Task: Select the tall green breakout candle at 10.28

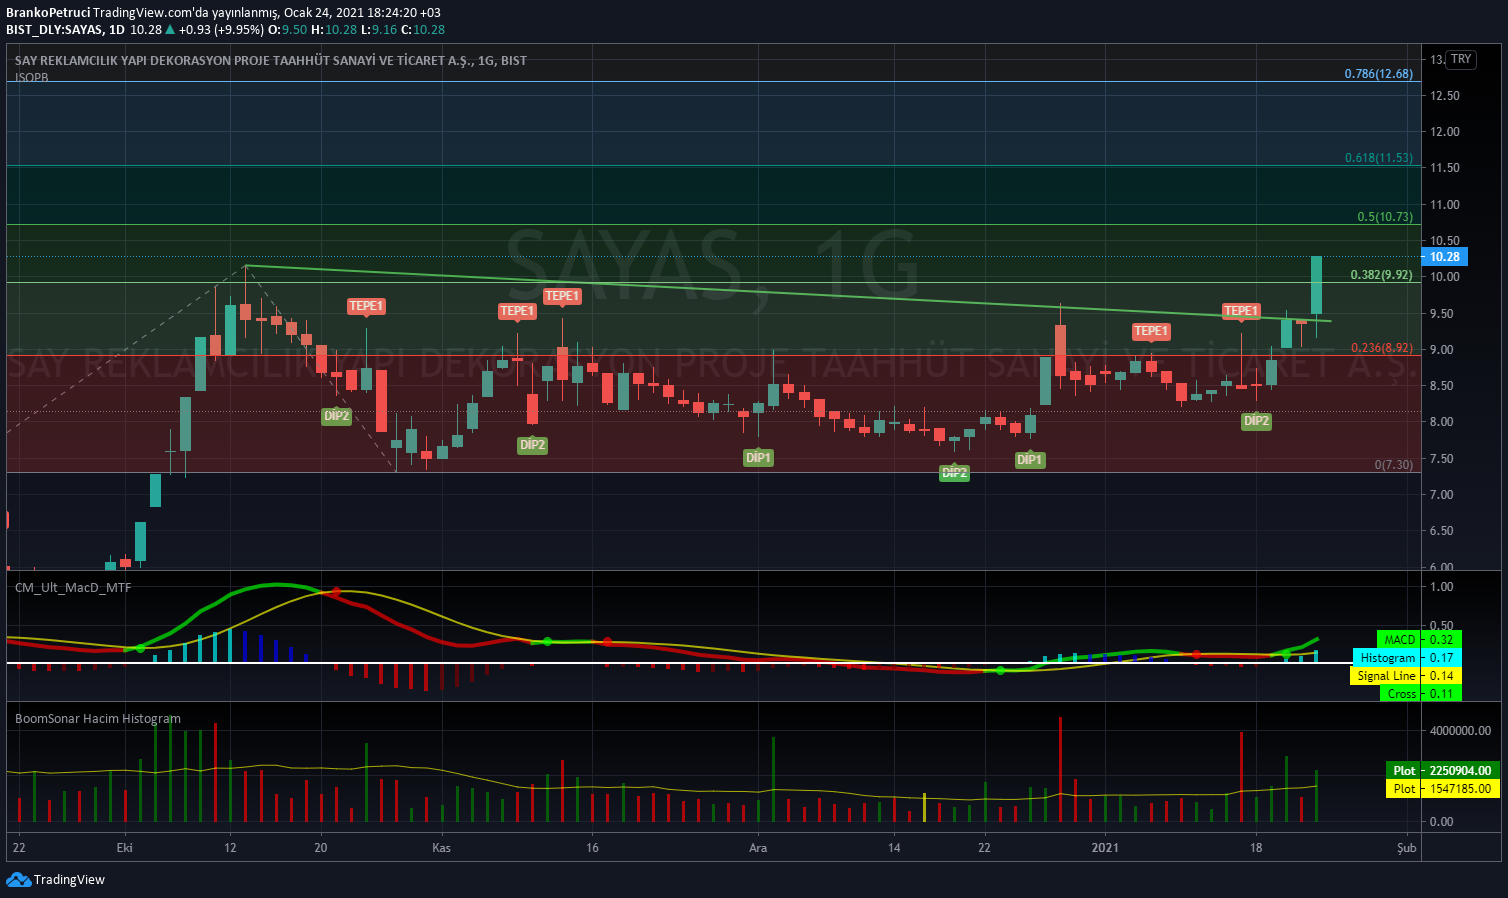Action: coord(1316,285)
